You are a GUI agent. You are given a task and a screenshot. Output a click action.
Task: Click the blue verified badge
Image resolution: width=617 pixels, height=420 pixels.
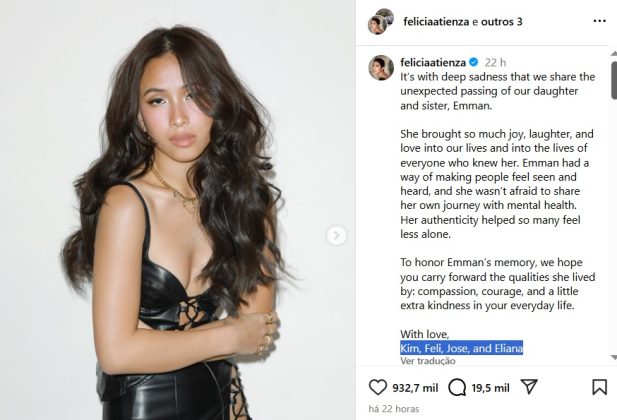474,61
